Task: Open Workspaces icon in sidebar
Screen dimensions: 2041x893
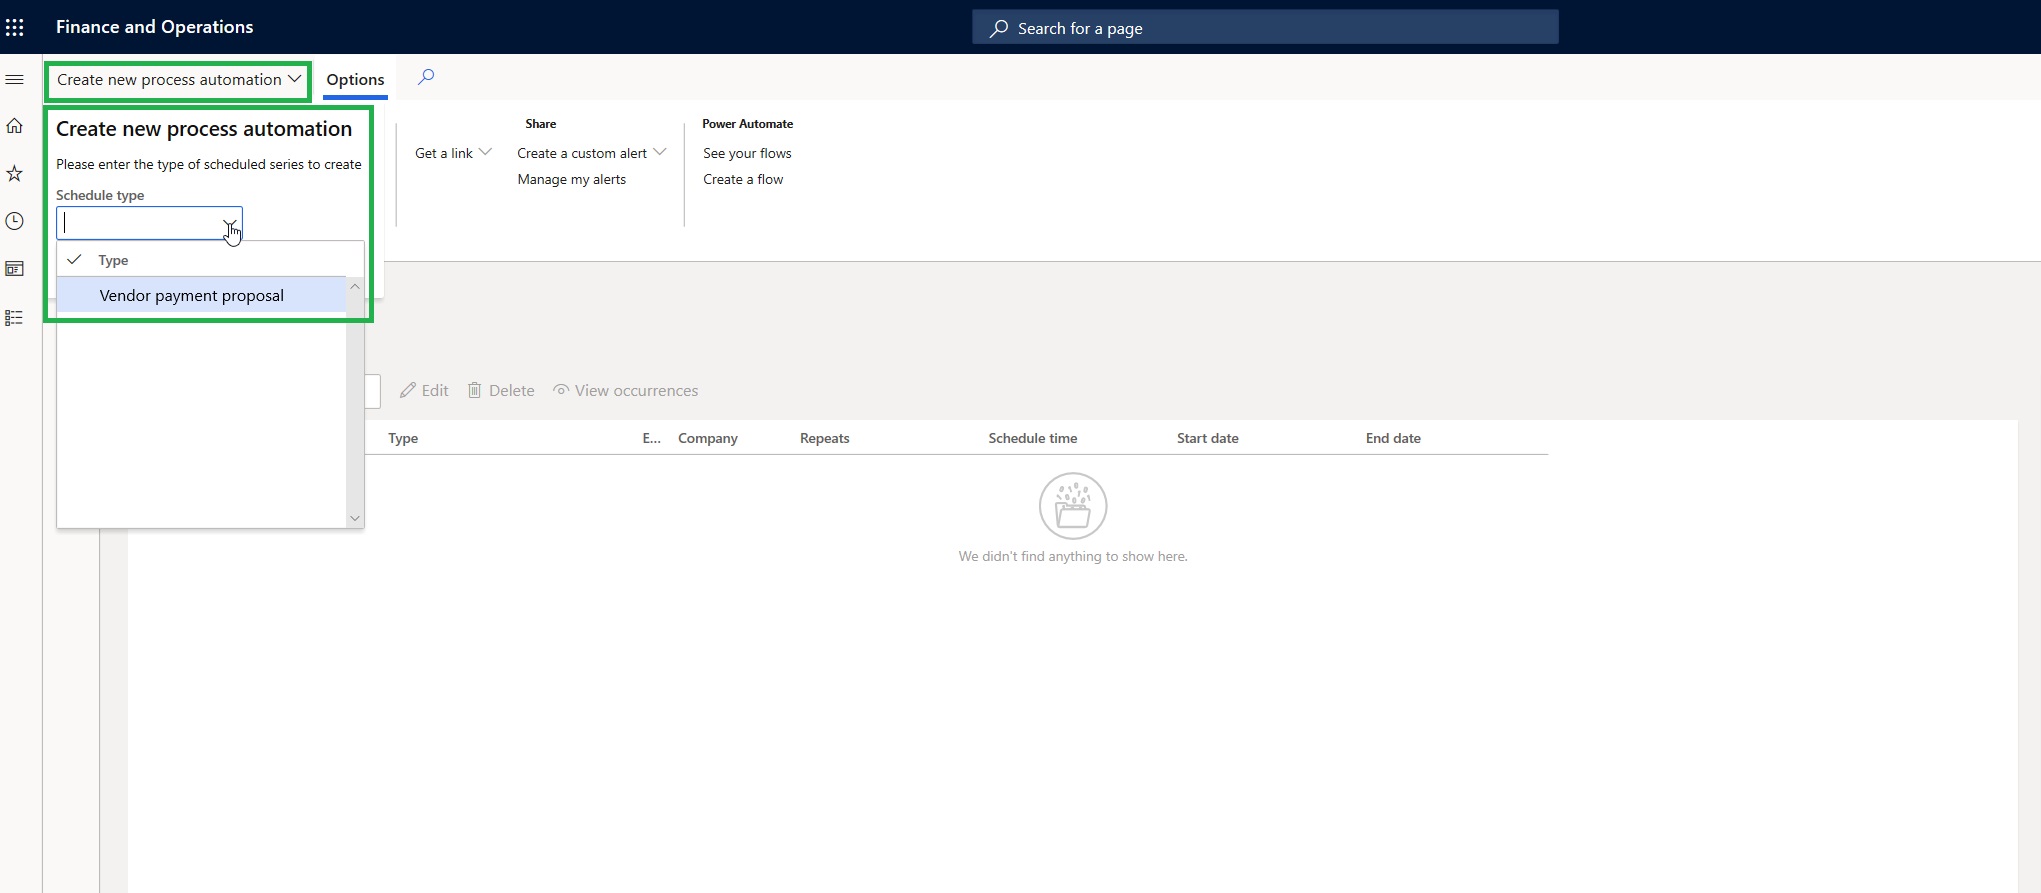Action: coord(15,269)
